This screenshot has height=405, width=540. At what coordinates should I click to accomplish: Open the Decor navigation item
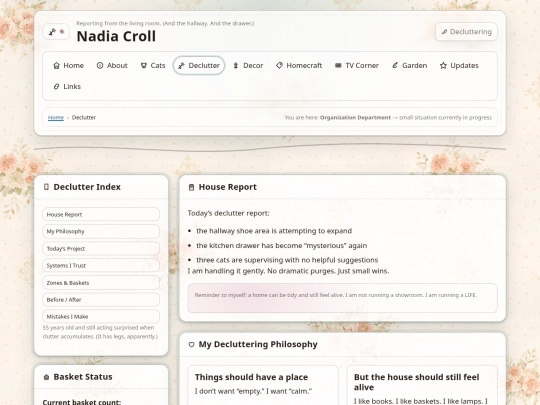point(248,65)
